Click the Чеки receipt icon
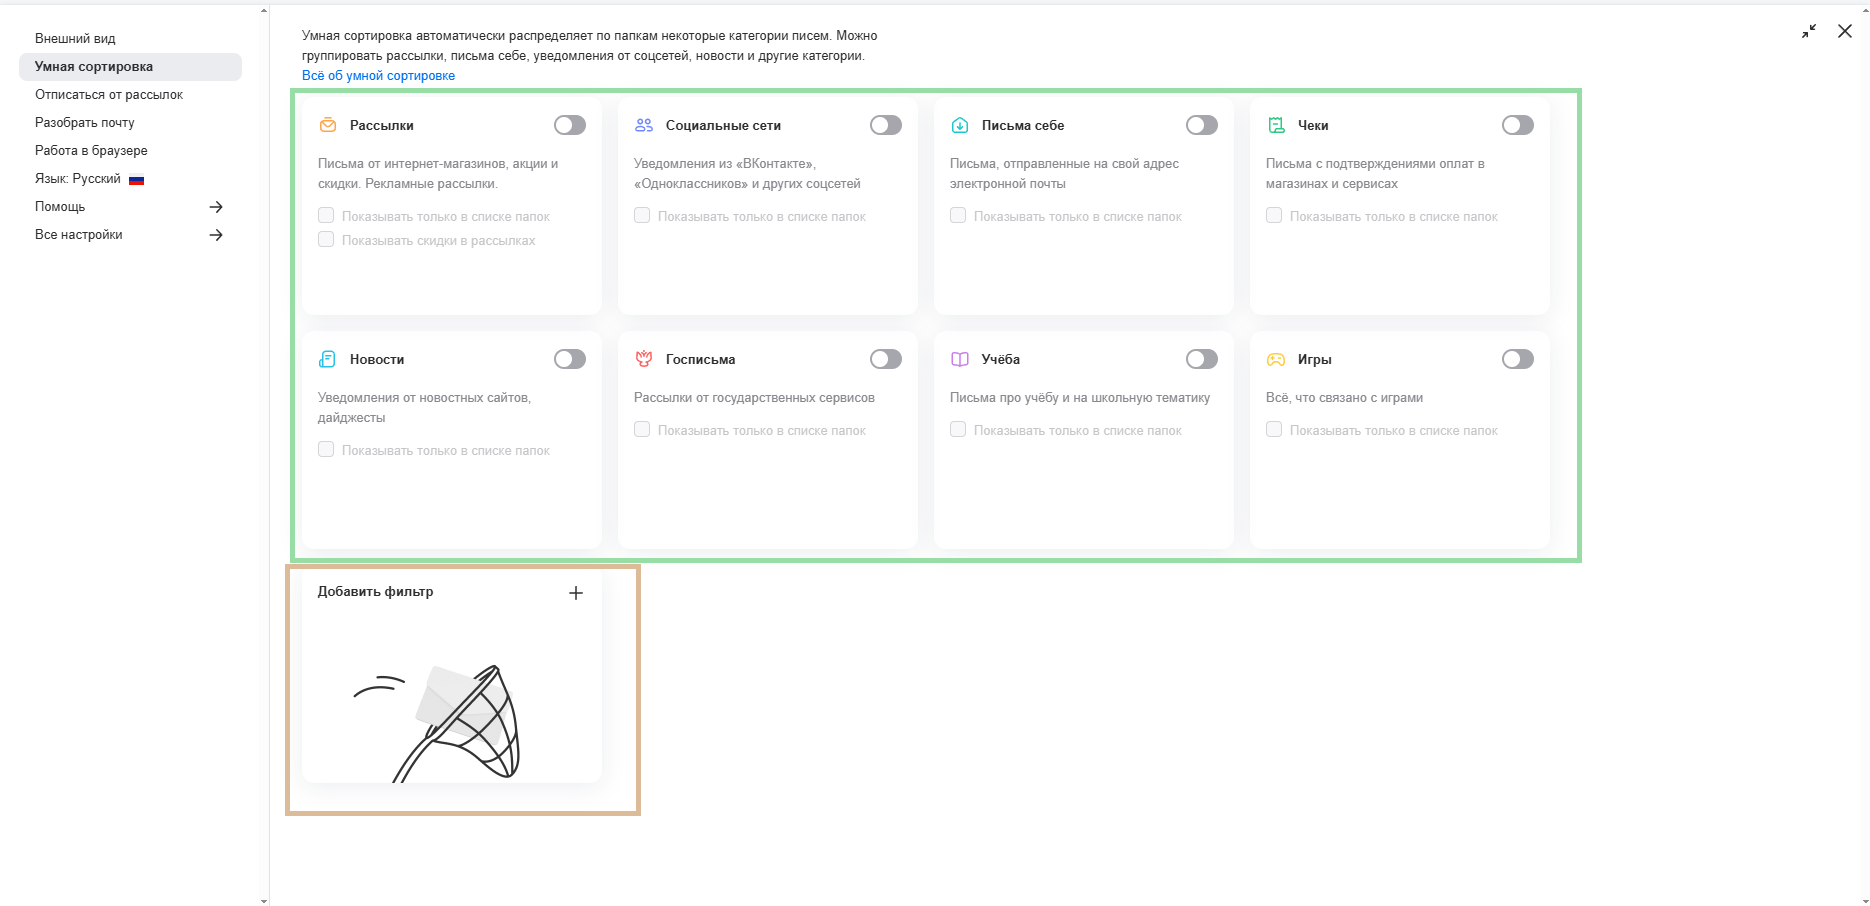1870x906 pixels. coord(1276,125)
